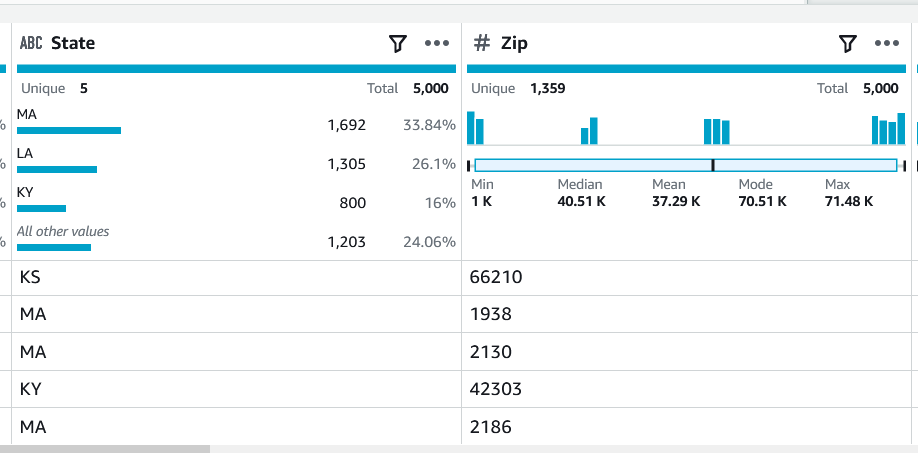Viewport: 918px width, 453px height.
Task: Click the Zip box plot range bar
Action: [x=600, y=165]
